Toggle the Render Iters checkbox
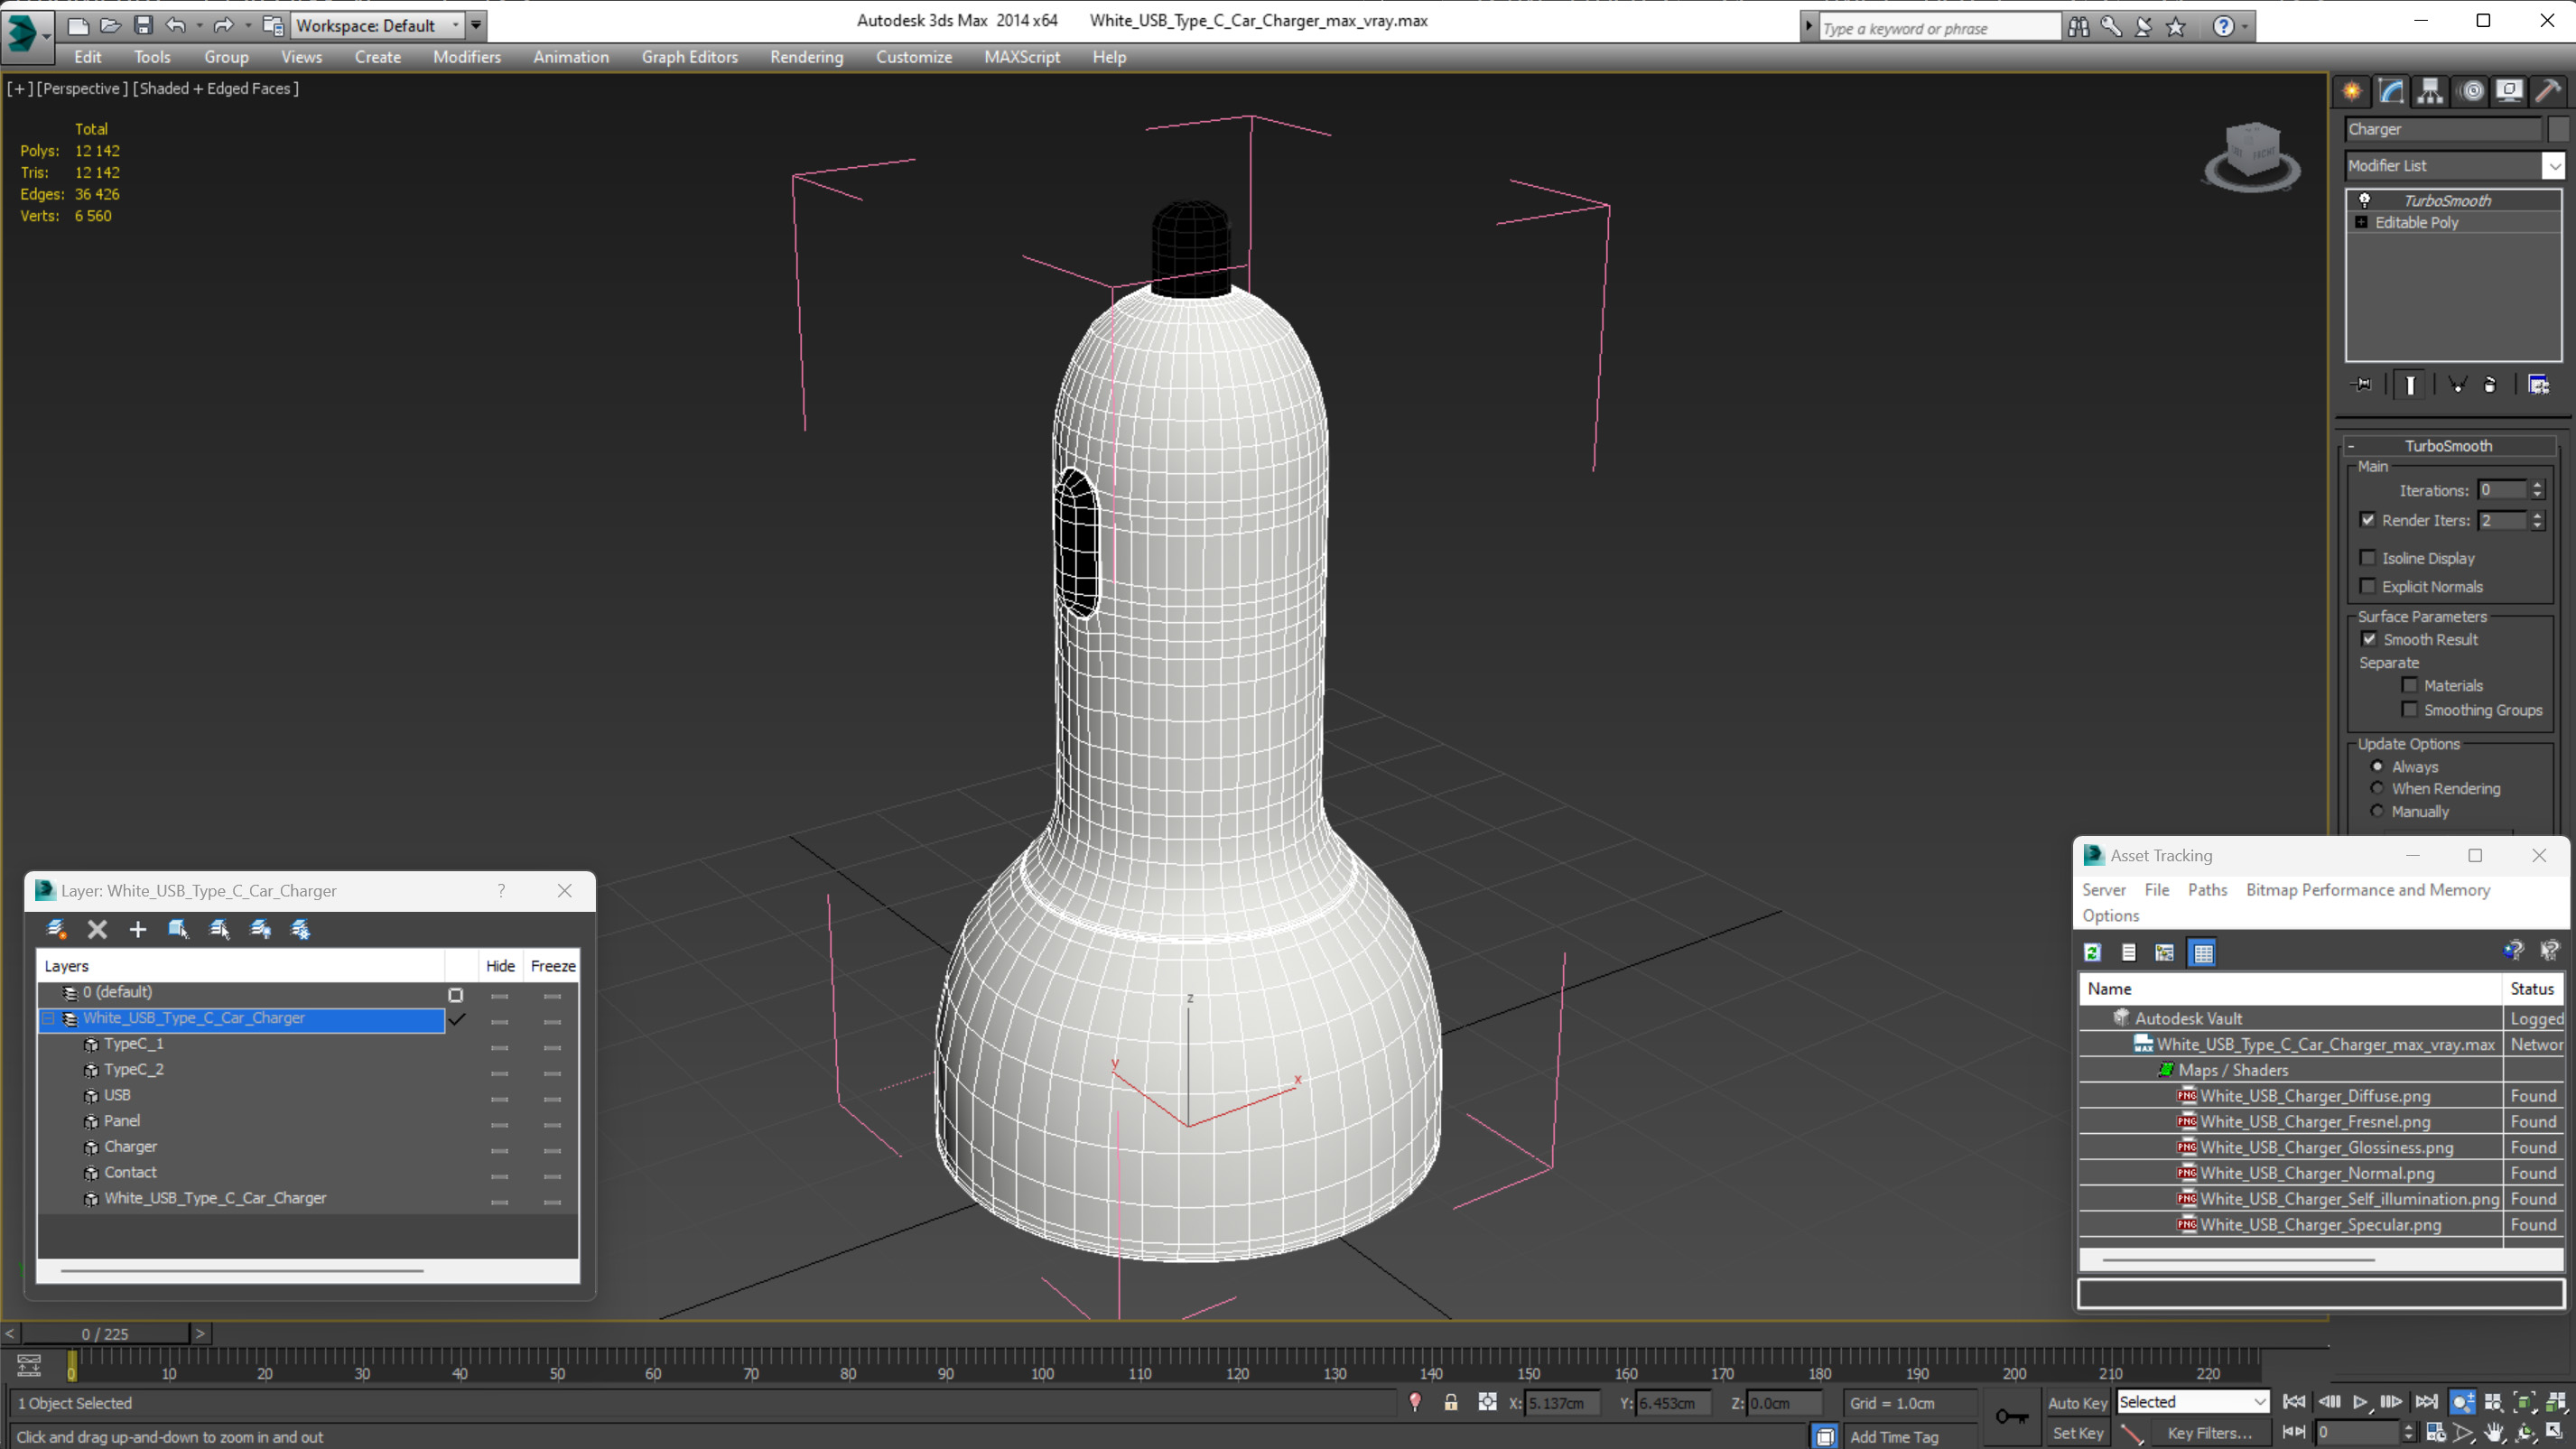 tap(2368, 519)
